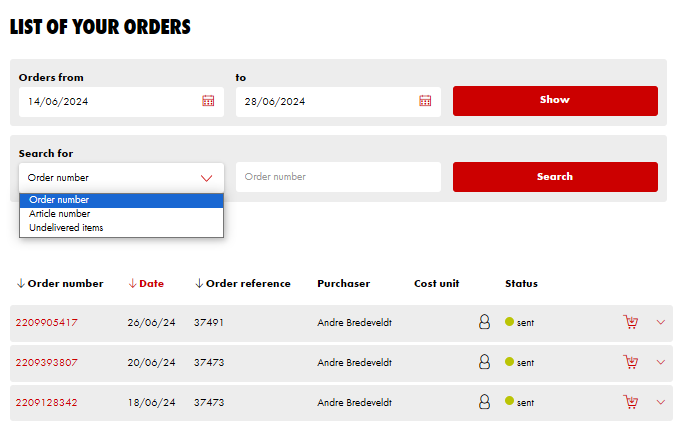Open the 'Orders from' calendar picker icon
The width and height of the screenshot is (685, 425).
coord(208,101)
